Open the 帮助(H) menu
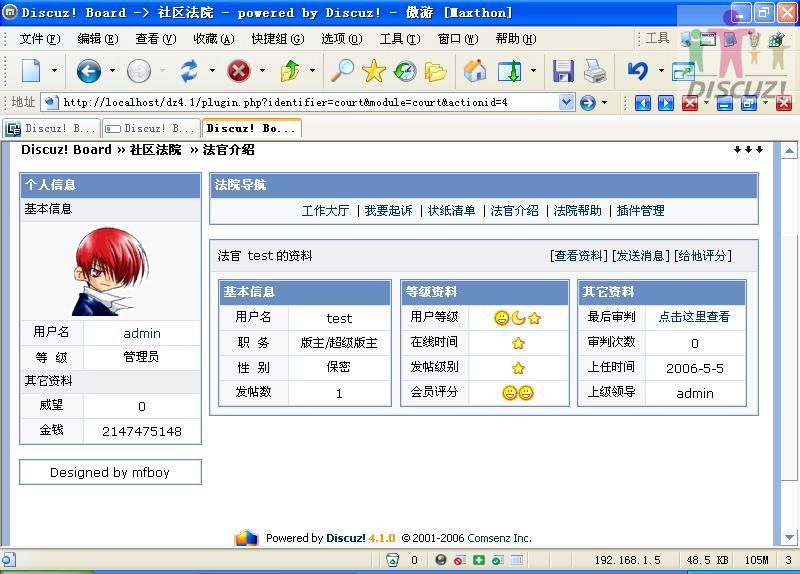 tap(516, 39)
